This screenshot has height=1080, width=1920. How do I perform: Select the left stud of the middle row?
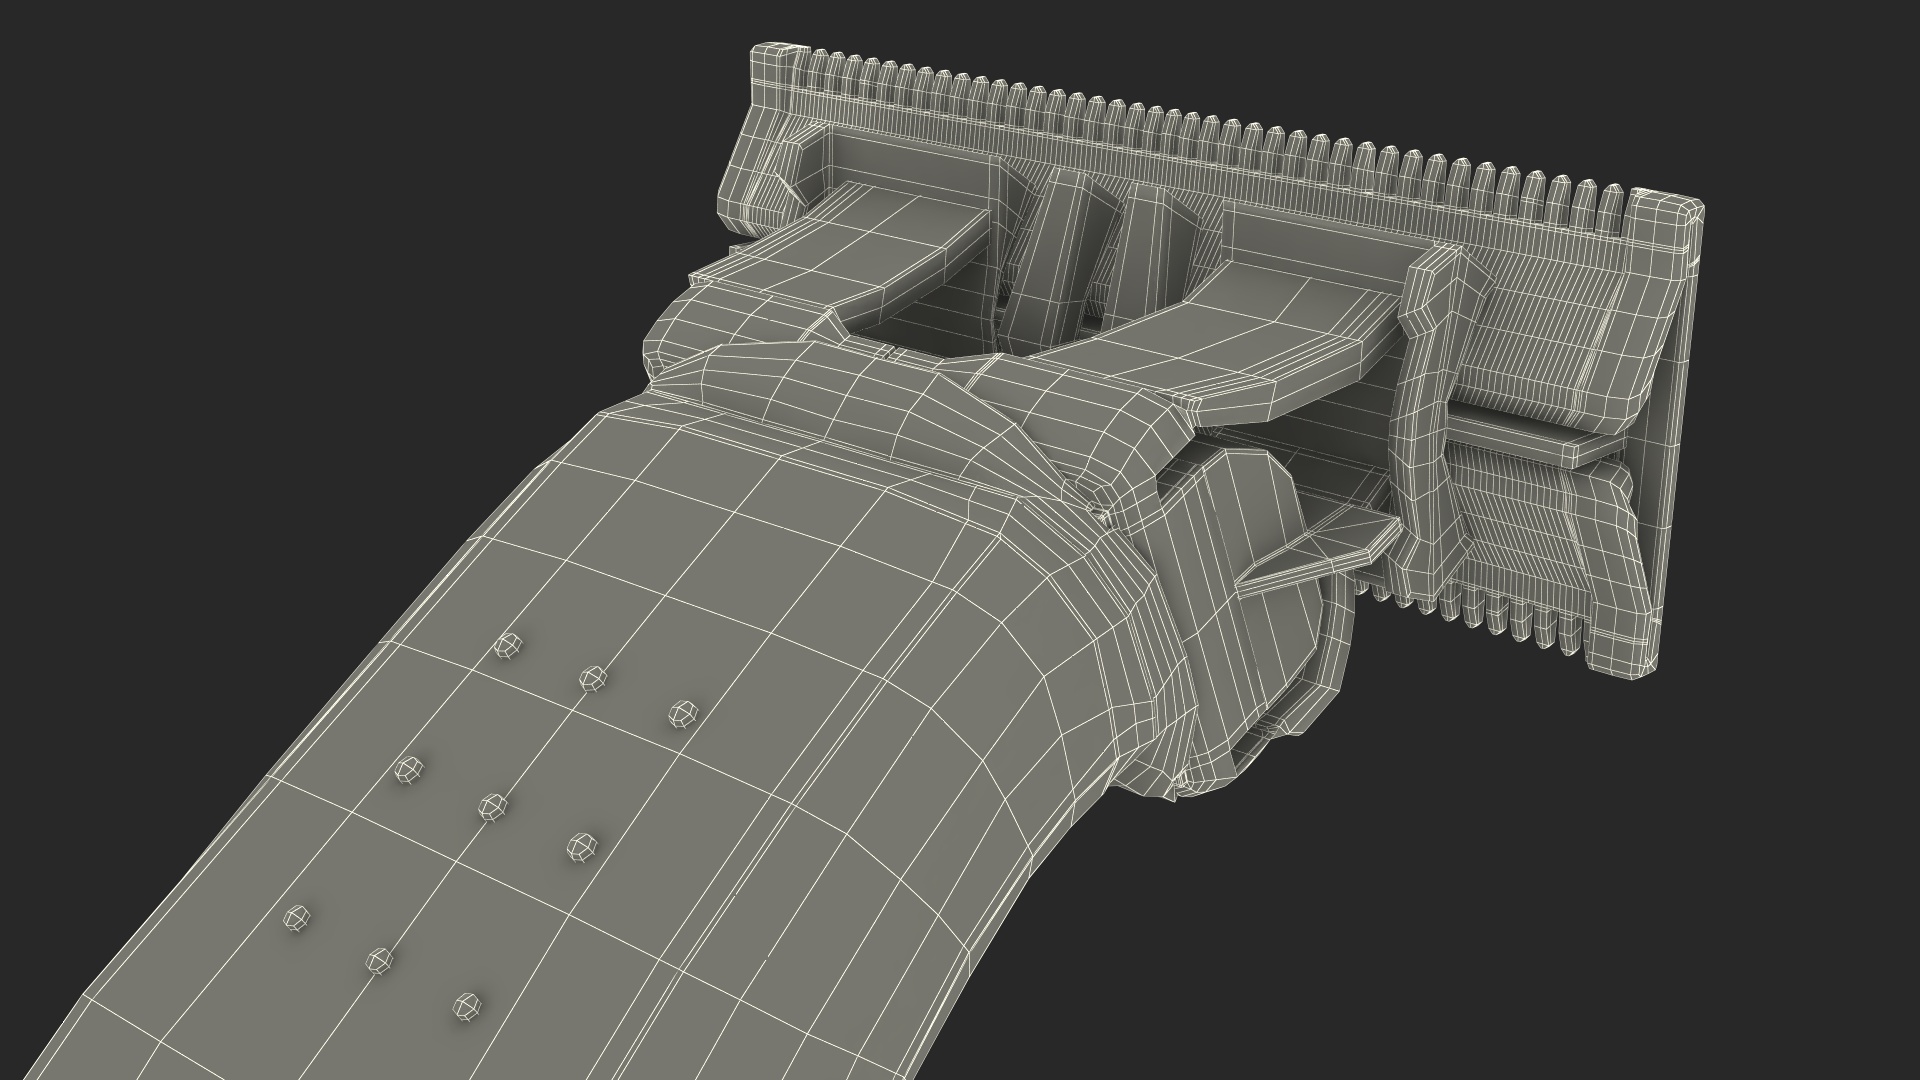(x=408, y=770)
